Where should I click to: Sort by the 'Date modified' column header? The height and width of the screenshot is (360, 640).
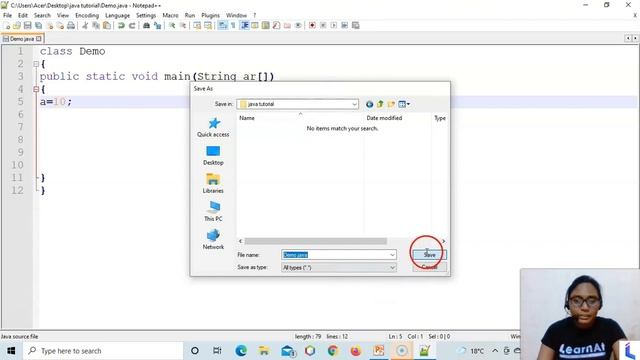[x=384, y=118]
